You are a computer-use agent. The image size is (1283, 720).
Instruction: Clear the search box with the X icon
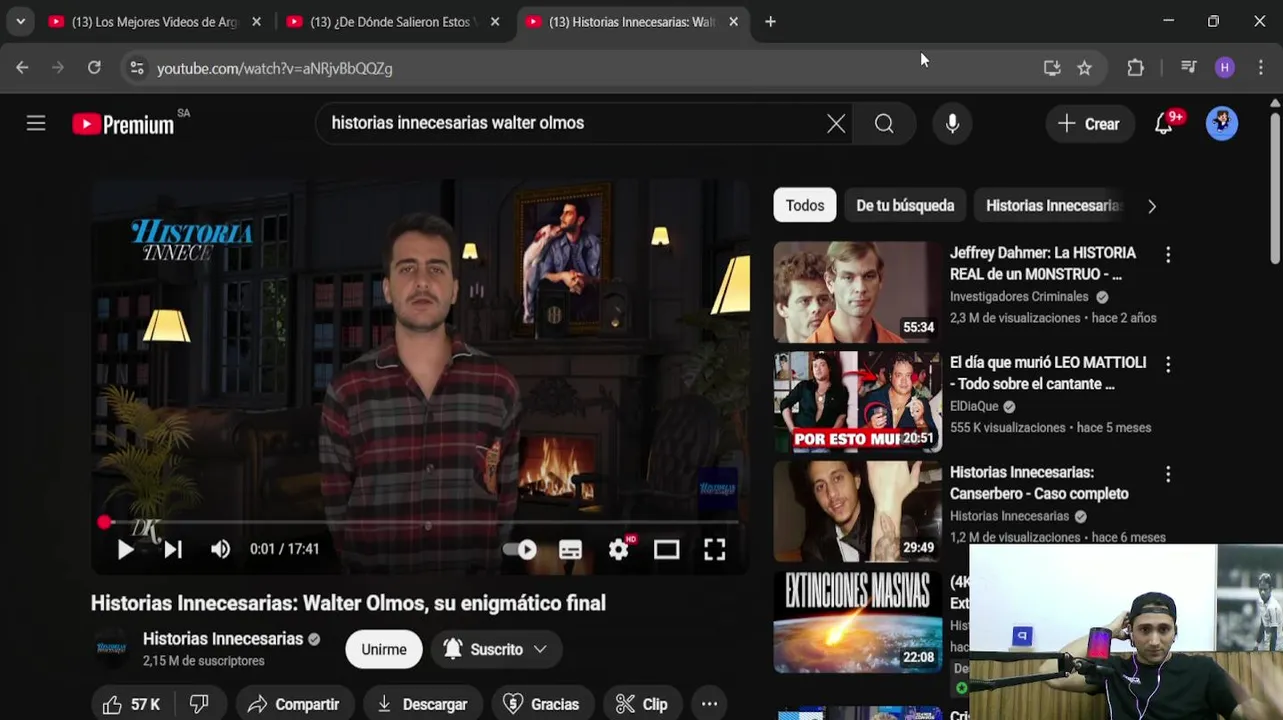click(836, 123)
